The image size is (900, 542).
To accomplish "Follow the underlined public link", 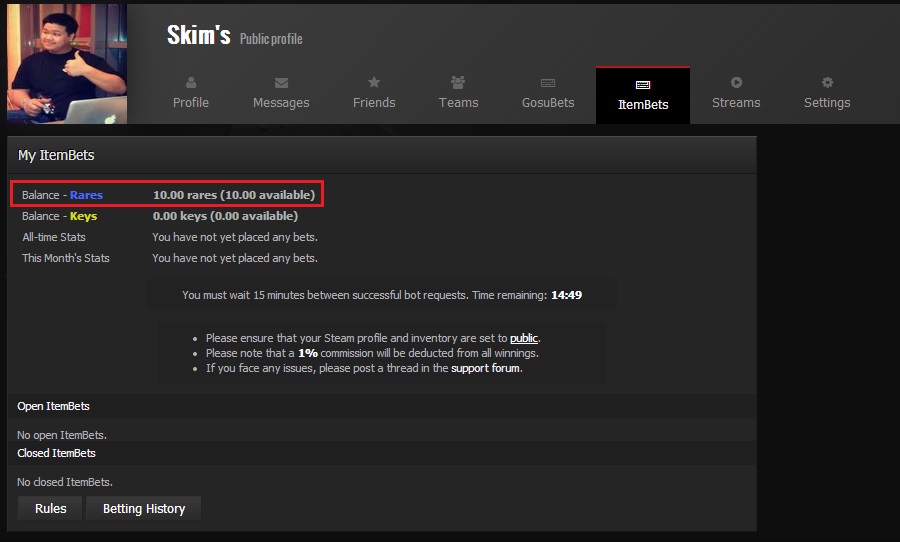I will pos(524,339).
